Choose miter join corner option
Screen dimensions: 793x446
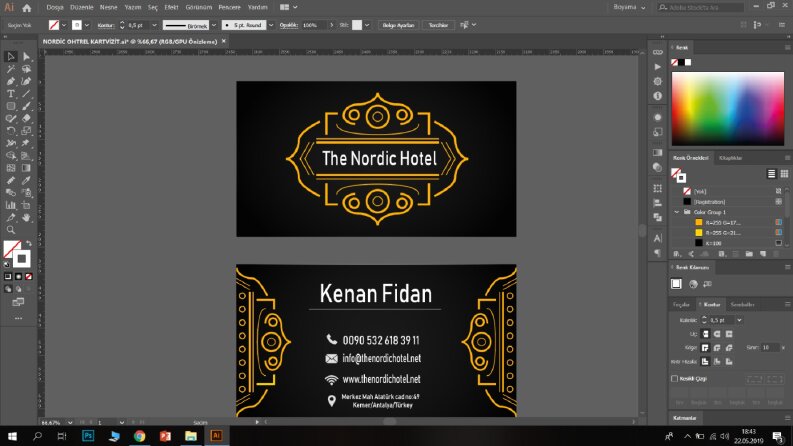pyautogui.click(x=705, y=347)
